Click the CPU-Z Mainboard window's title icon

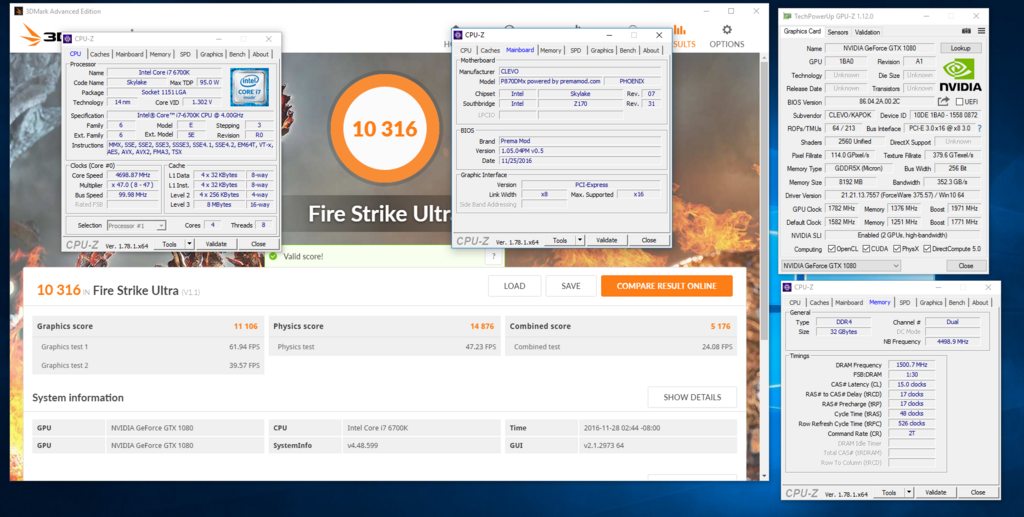[x=458, y=35]
